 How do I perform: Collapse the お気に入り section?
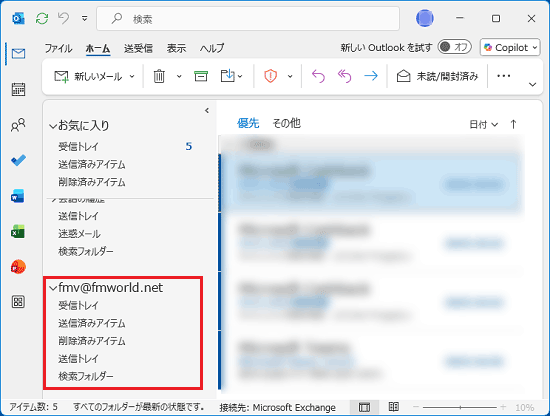click(53, 126)
